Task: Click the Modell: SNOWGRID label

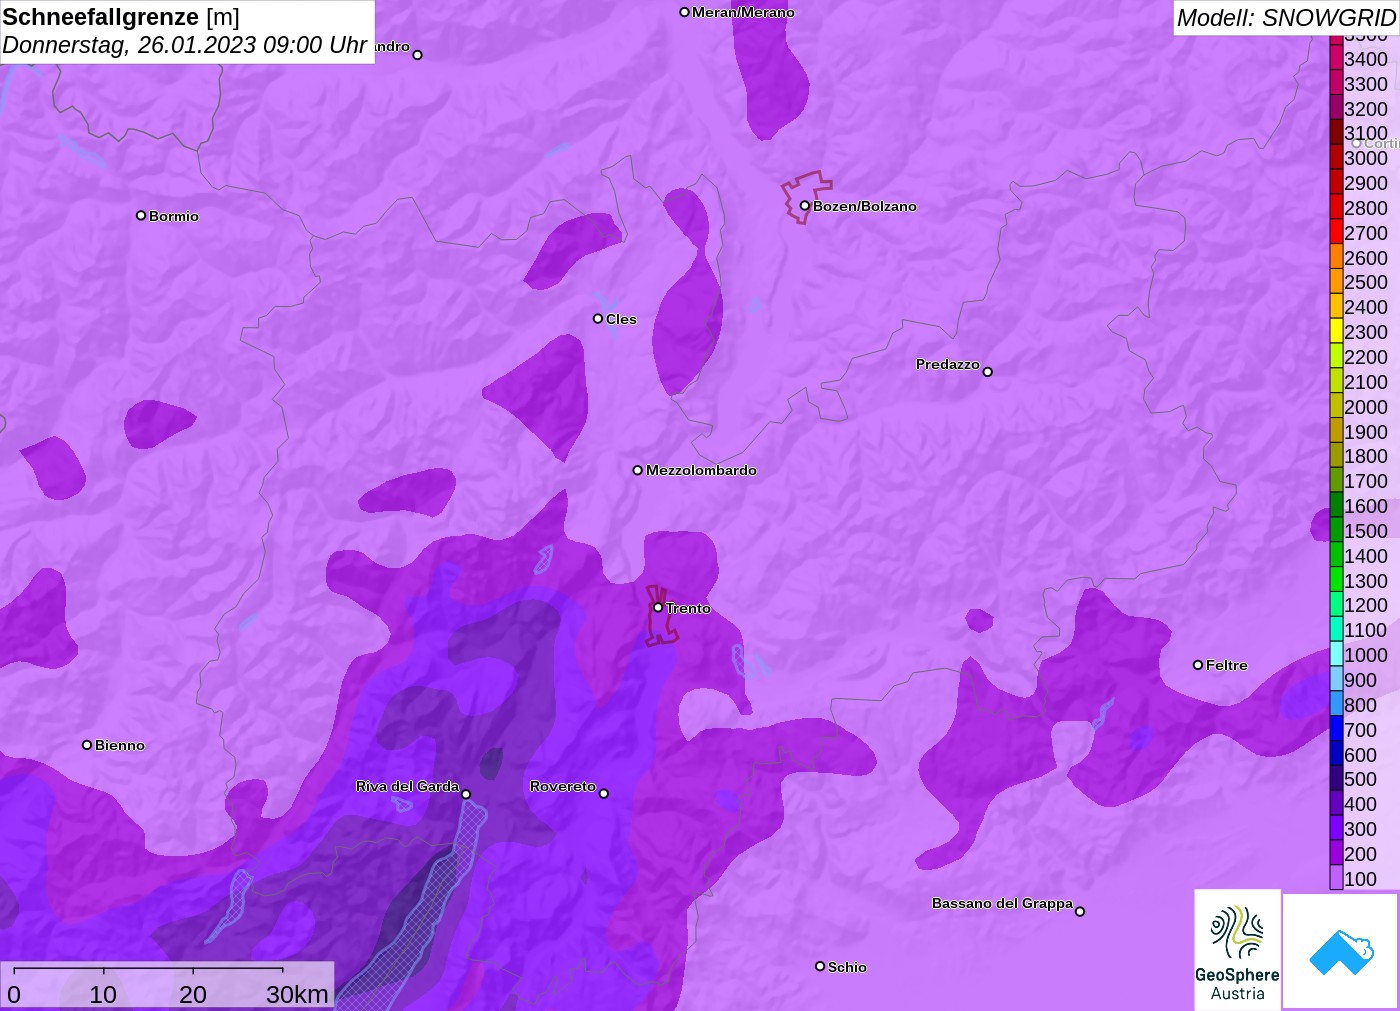Action: pos(1286,18)
